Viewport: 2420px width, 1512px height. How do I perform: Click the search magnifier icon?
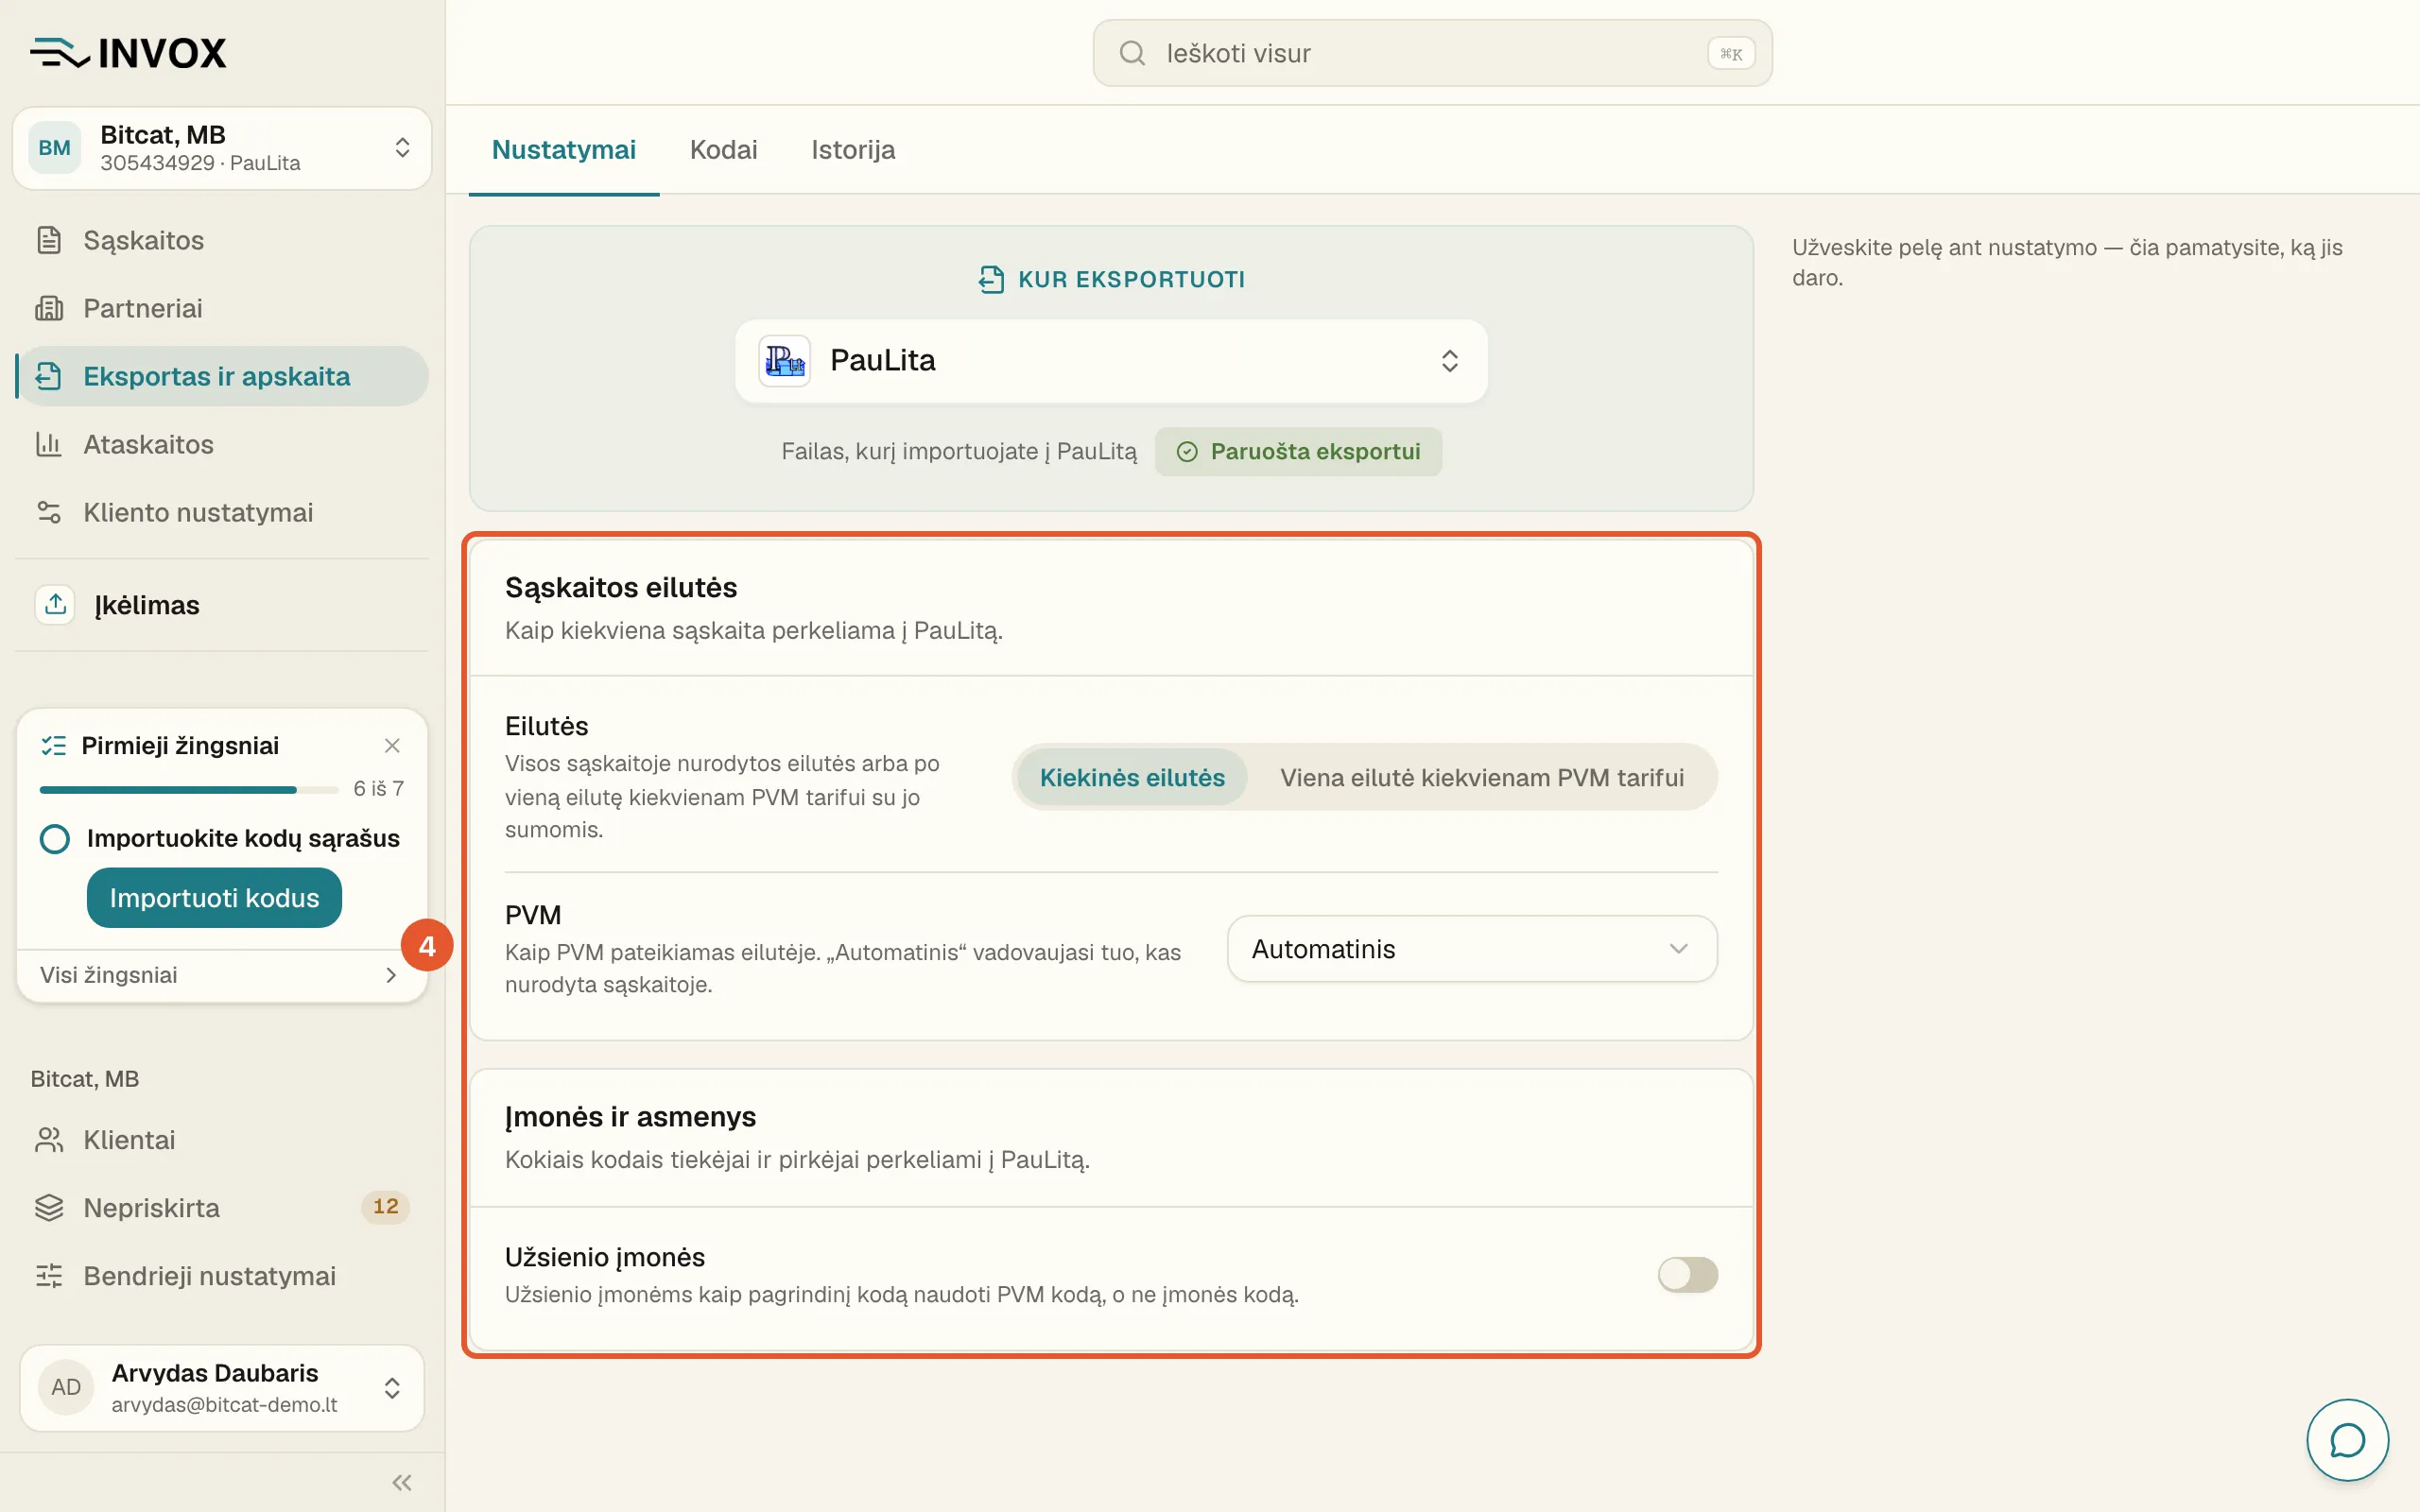pos(1132,53)
